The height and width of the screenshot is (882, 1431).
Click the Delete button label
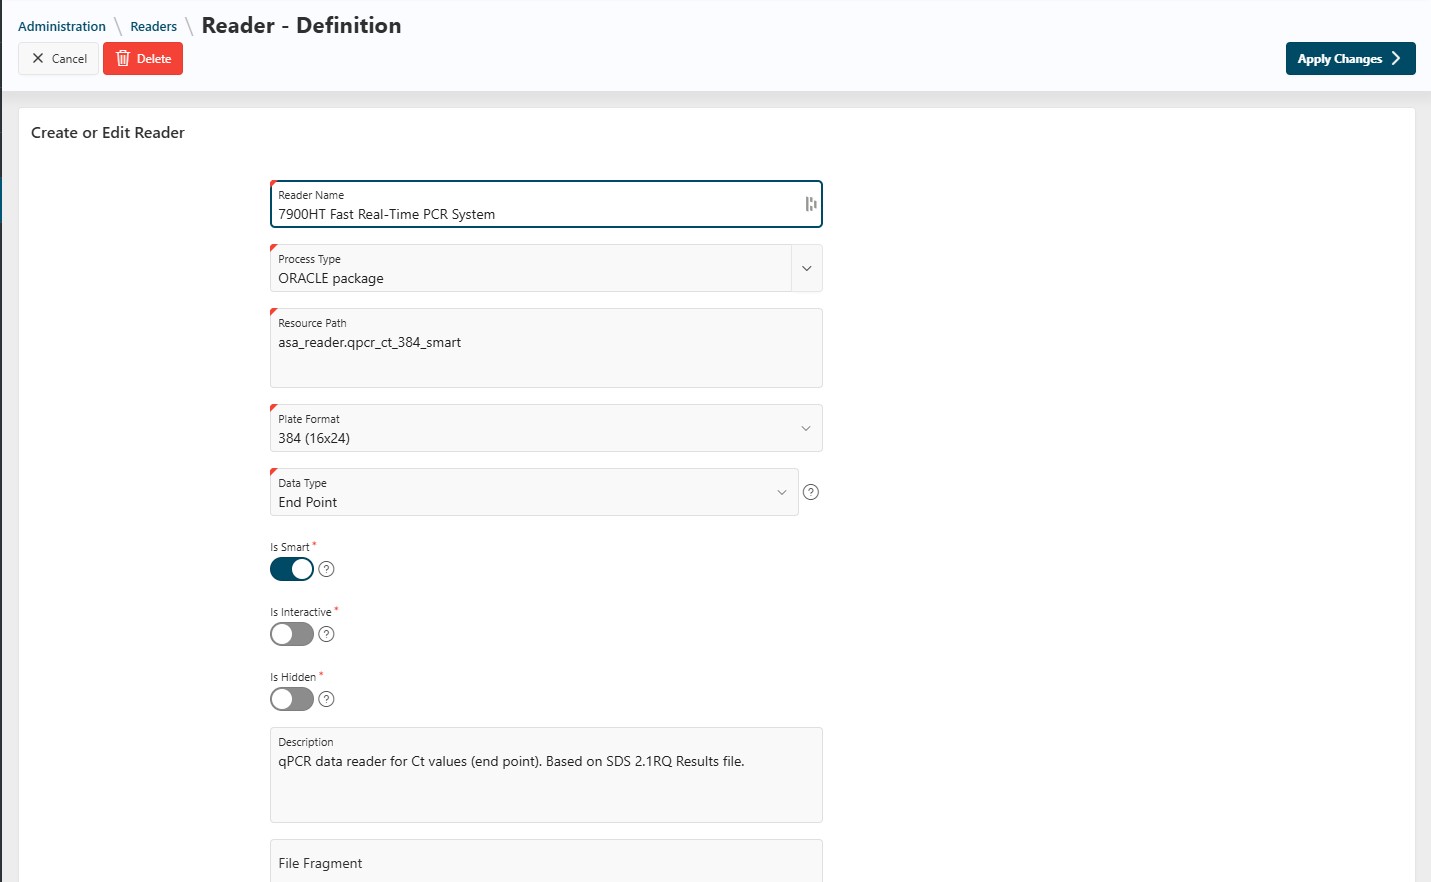click(154, 59)
